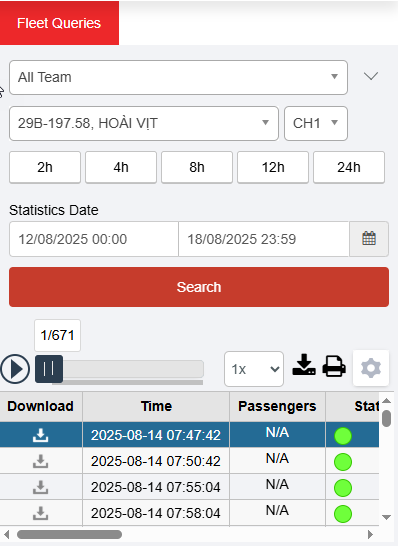Viewport: 398px width, 546px height.
Task: Open the calendar date picker icon
Action: 369,239
